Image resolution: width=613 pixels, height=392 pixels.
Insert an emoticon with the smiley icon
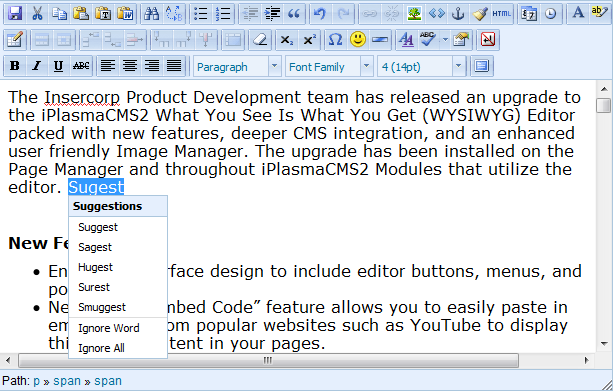(x=358, y=40)
